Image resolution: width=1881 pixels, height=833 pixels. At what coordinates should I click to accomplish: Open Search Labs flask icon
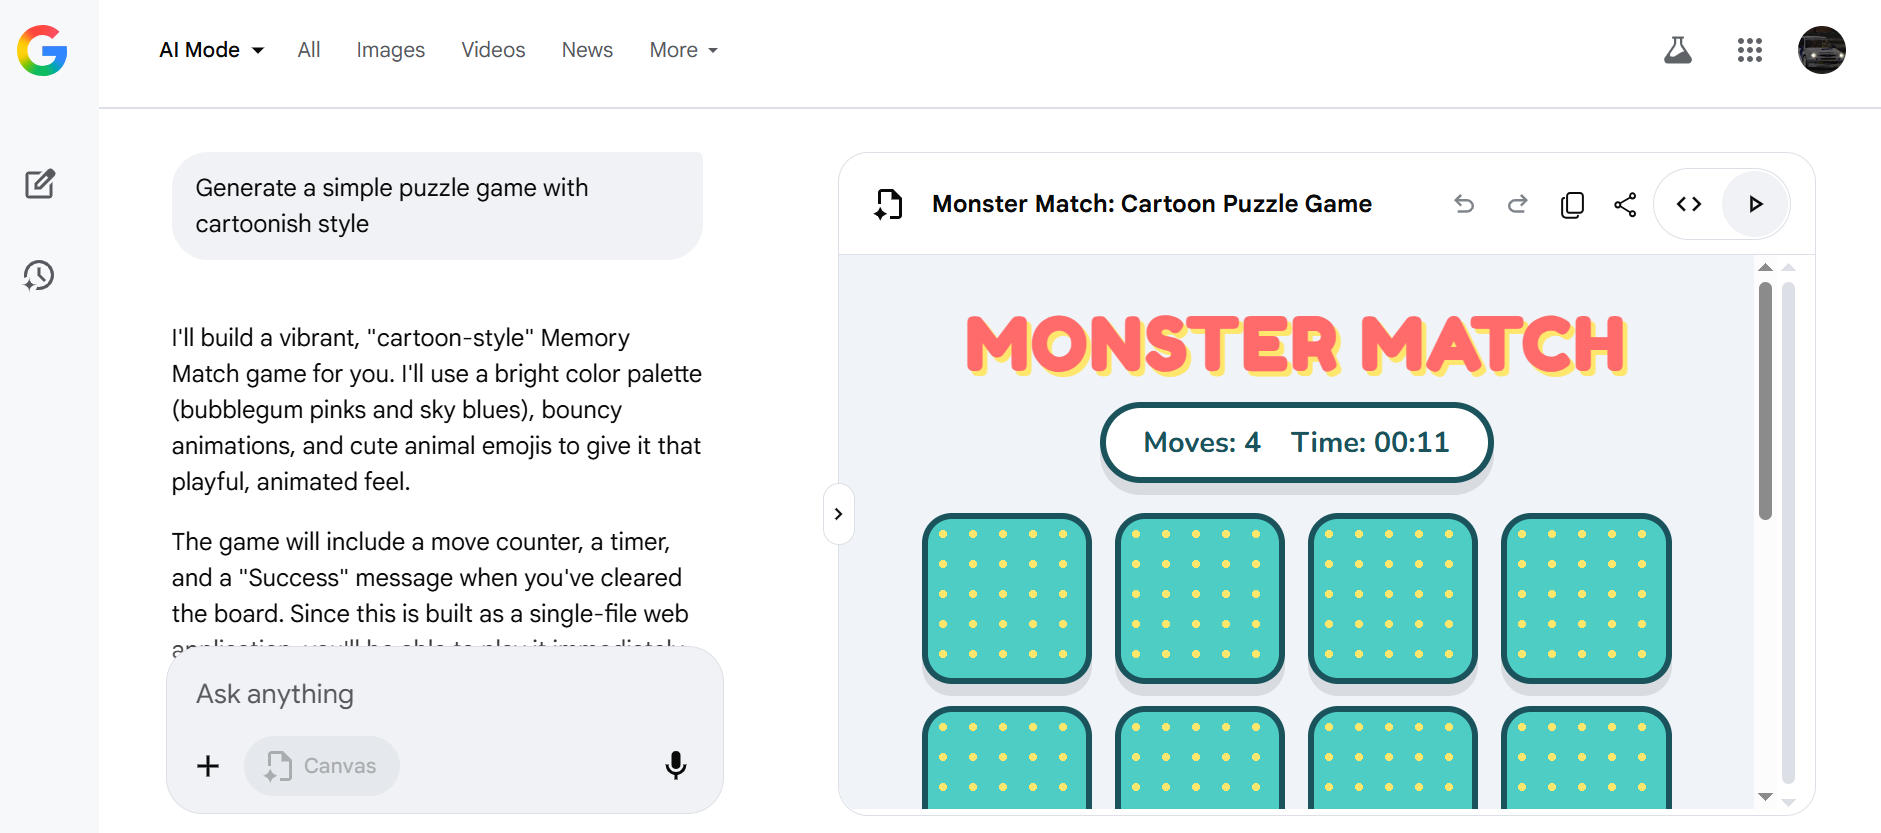pos(1677,50)
